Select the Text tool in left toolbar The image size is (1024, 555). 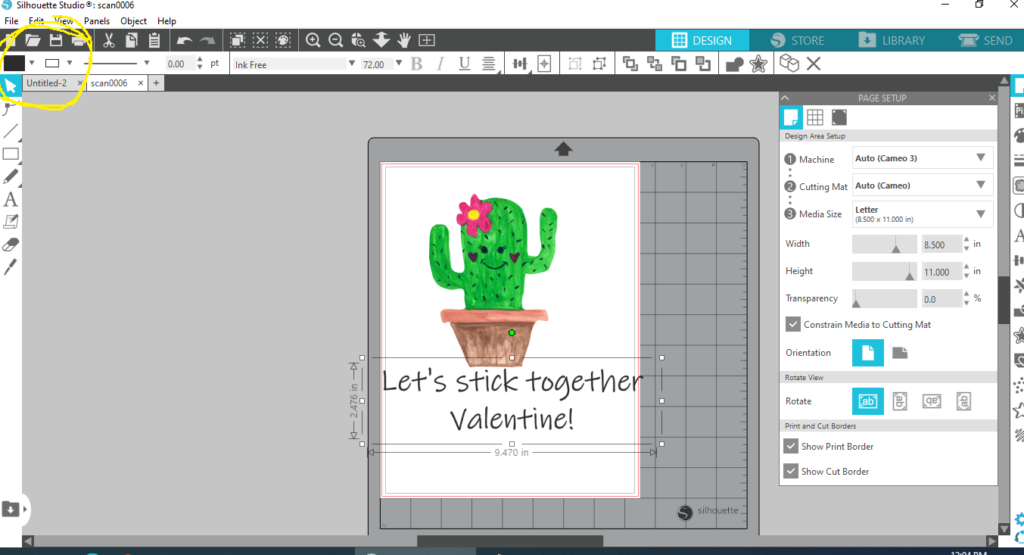(11, 199)
